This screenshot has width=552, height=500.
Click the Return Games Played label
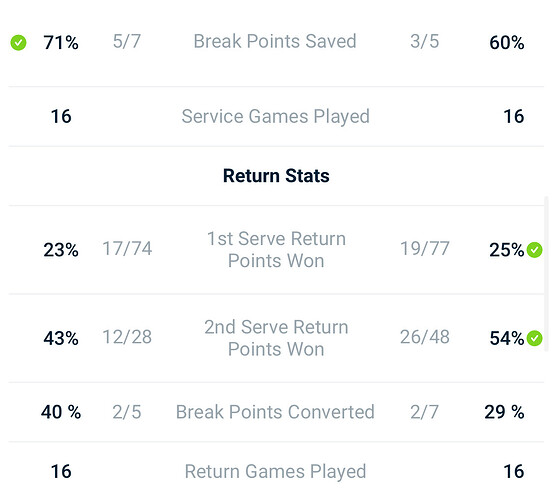[x=276, y=472]
